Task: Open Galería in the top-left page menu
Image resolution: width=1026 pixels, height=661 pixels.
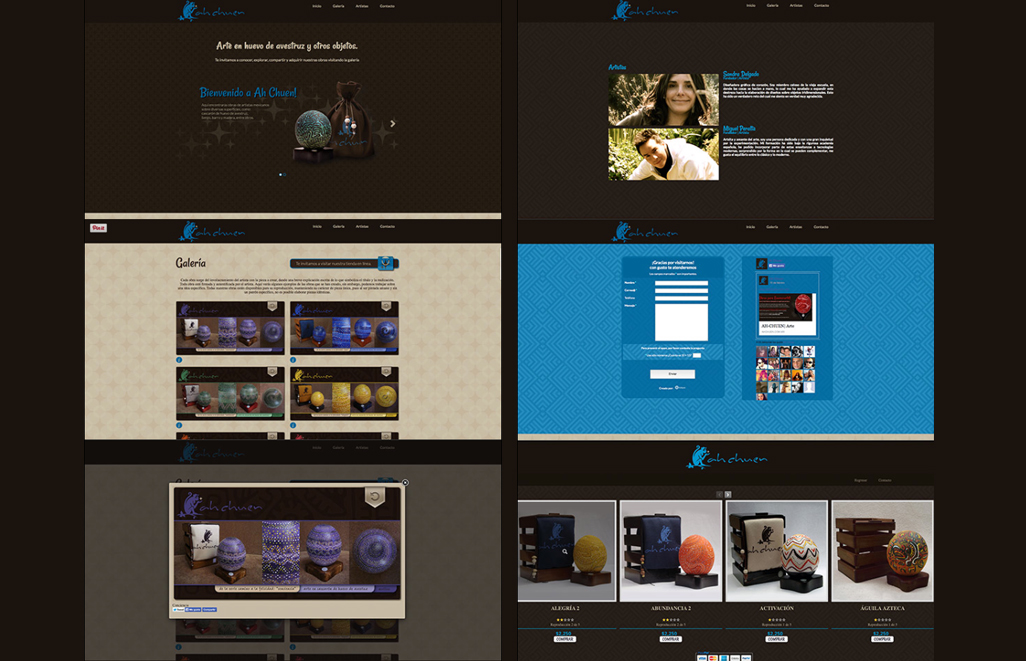Action: click(x=339, y=5)
